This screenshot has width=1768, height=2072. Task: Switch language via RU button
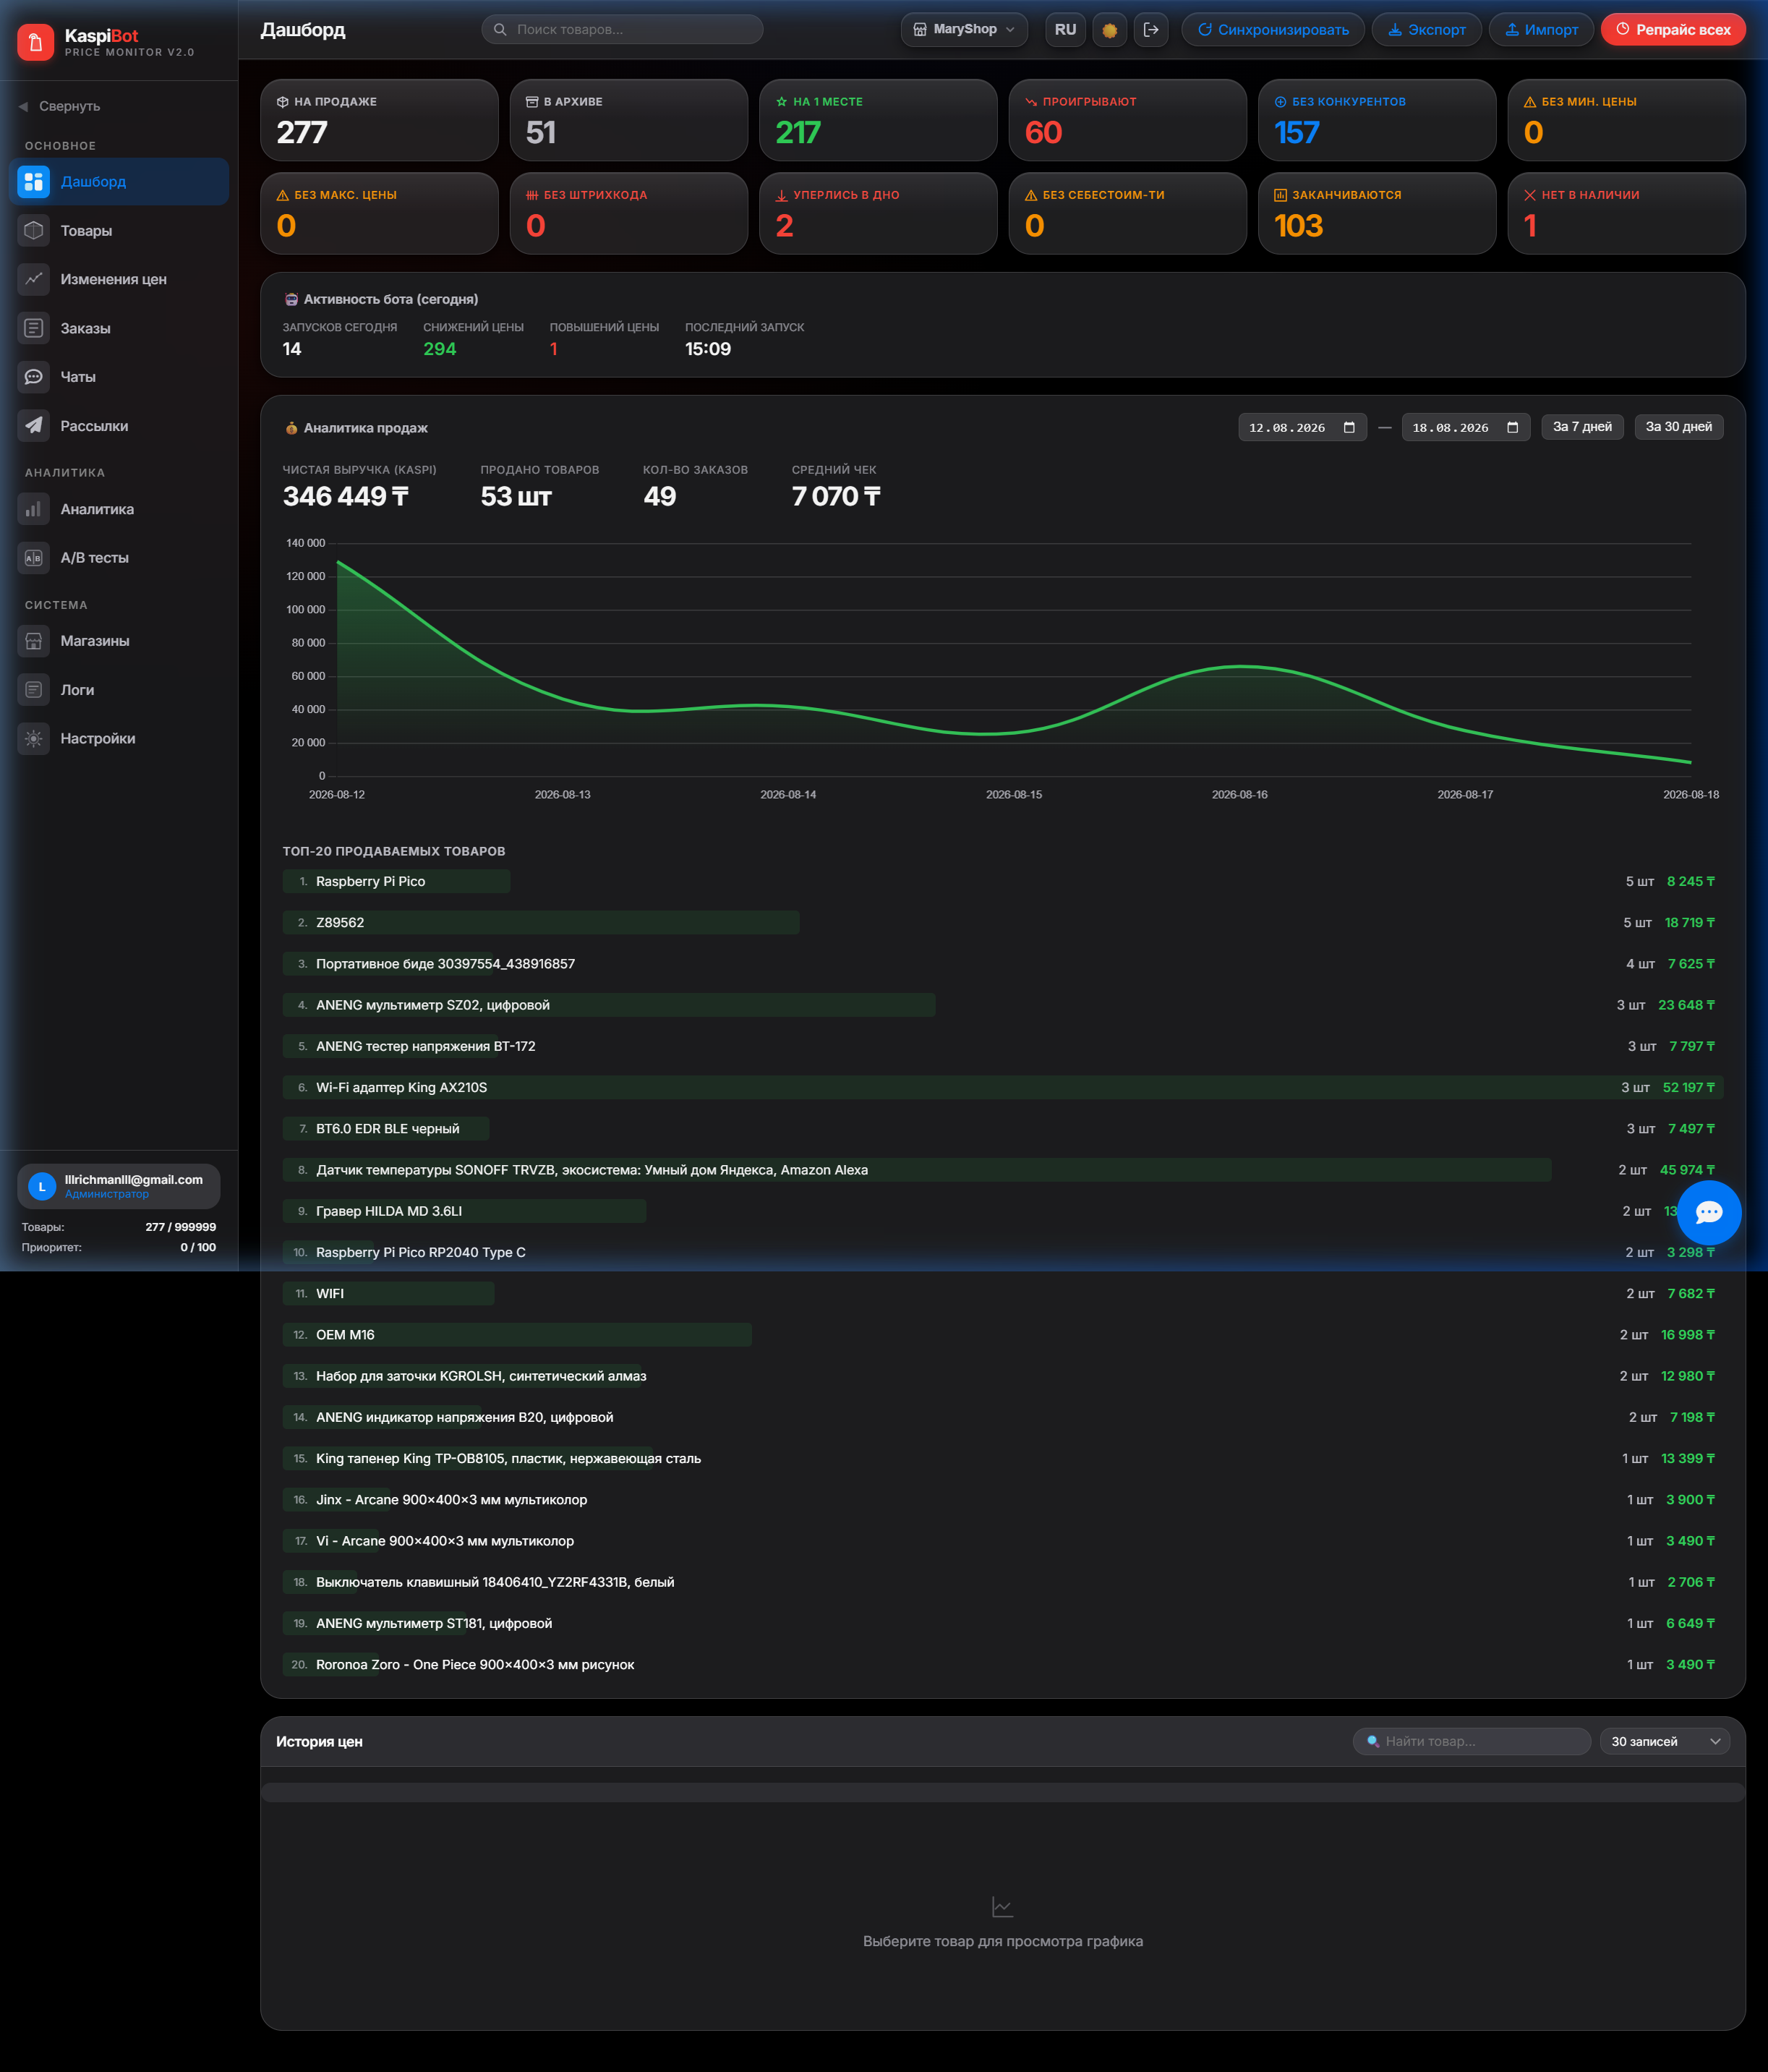coord(1066,30)
